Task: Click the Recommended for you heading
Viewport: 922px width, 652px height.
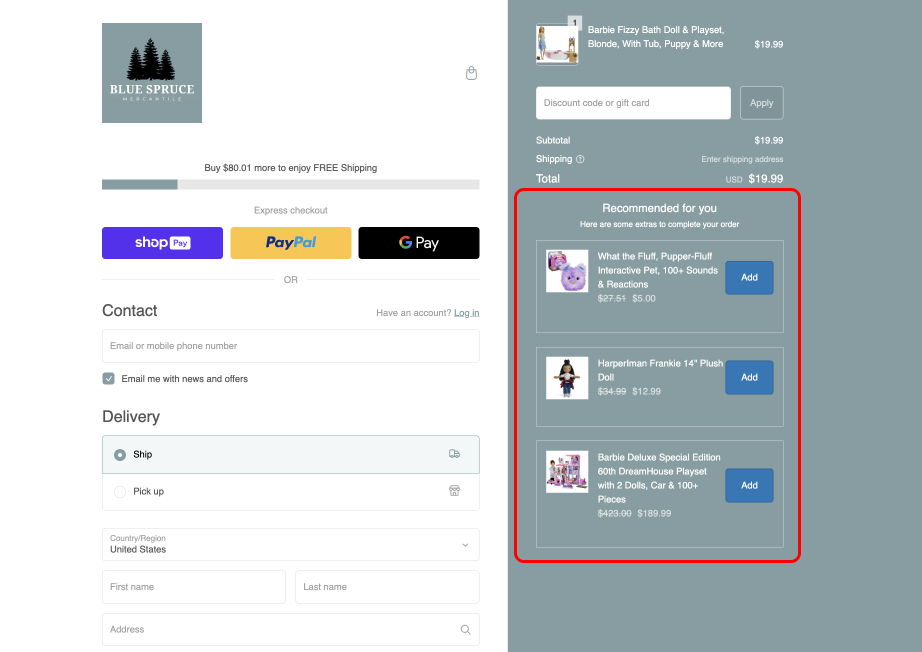Action: point(659,208)
